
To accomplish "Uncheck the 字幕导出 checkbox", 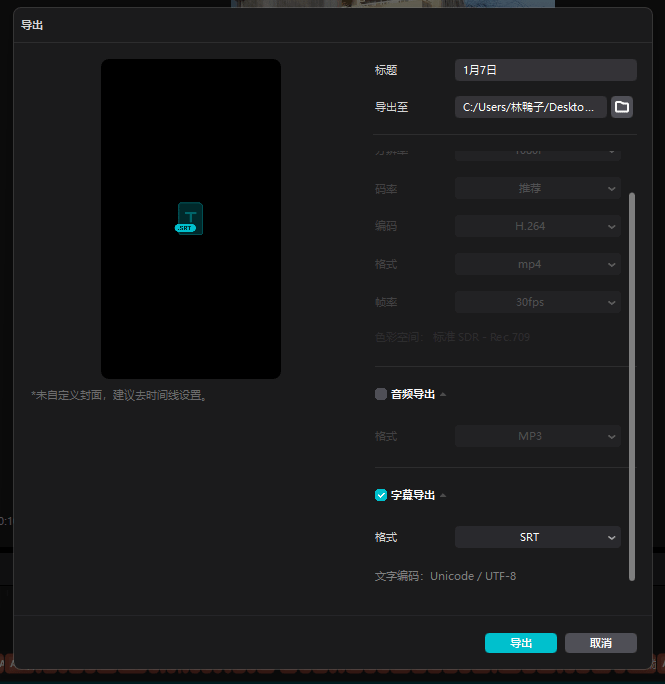I will click(381, 495).
